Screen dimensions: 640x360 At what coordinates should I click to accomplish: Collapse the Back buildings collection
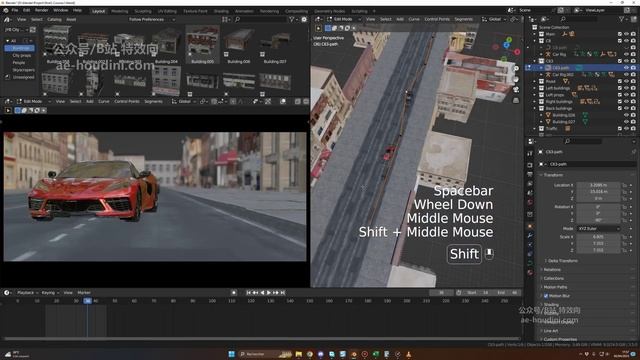pyautogui.click(x=534, y=108)
